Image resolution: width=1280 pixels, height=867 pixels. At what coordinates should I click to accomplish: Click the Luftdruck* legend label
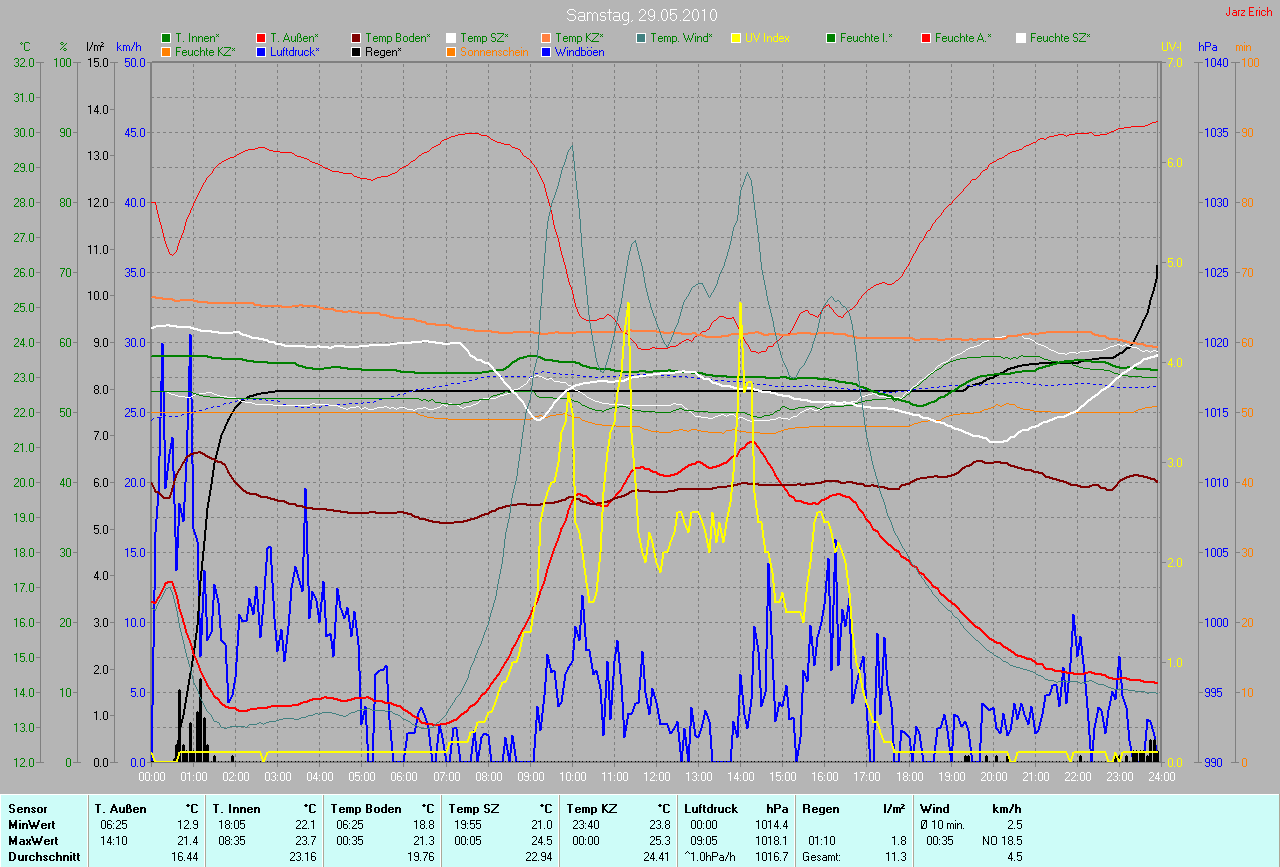pos(297,51)
